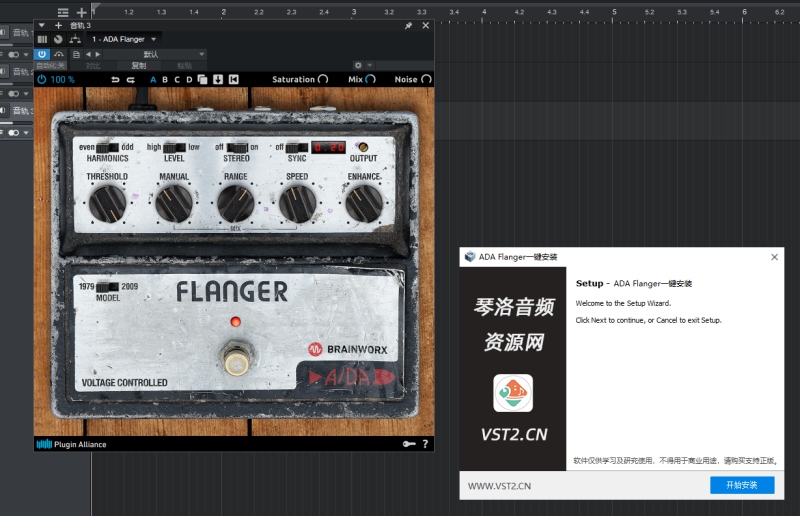Click the 粘贴 paste button
Screen dimensions: 800x516
click(x=184, y=65)
